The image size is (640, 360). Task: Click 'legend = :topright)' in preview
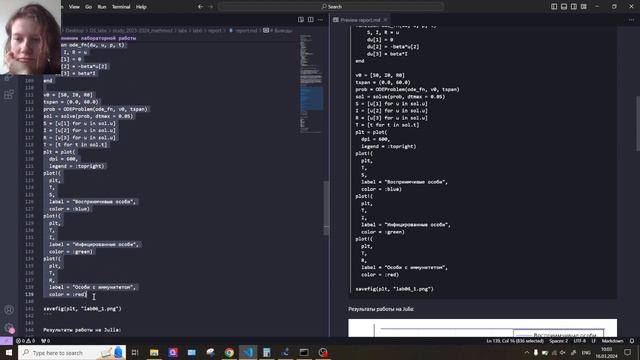pos(389,146)
